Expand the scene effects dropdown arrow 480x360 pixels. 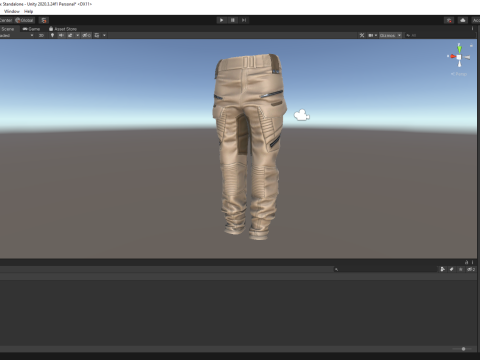[x=78, y=35]
